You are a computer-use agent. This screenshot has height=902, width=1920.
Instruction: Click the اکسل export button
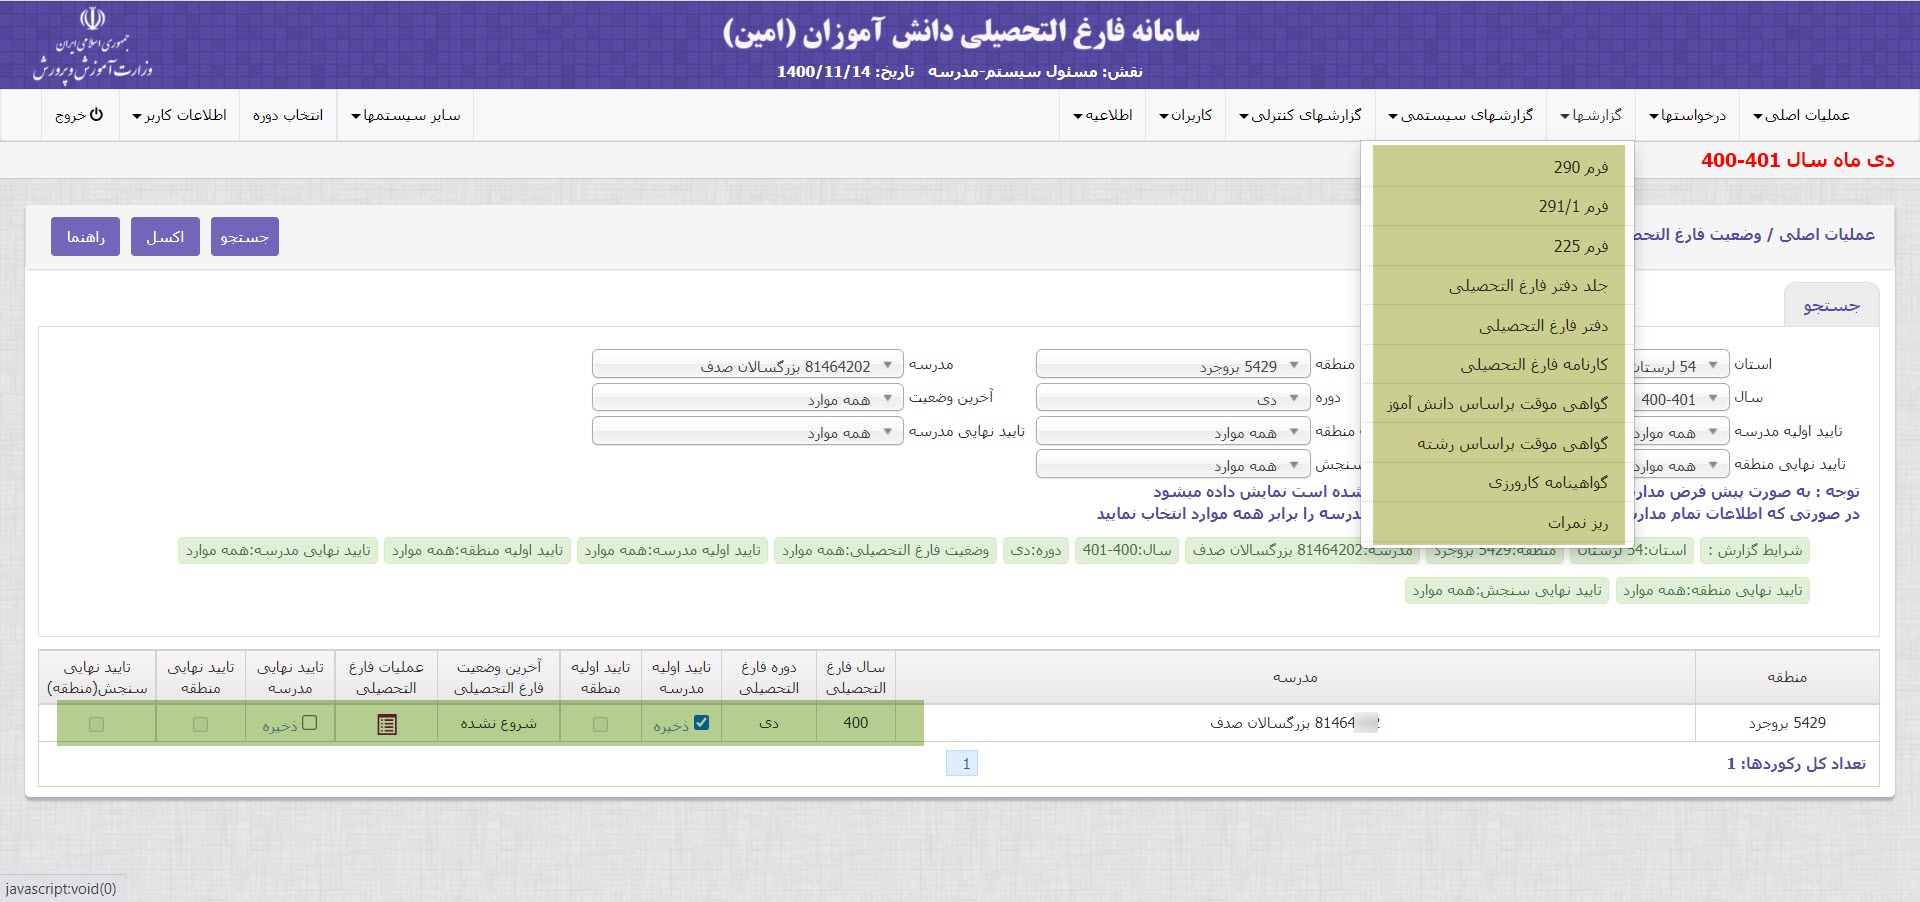click(x=165, y=237)
